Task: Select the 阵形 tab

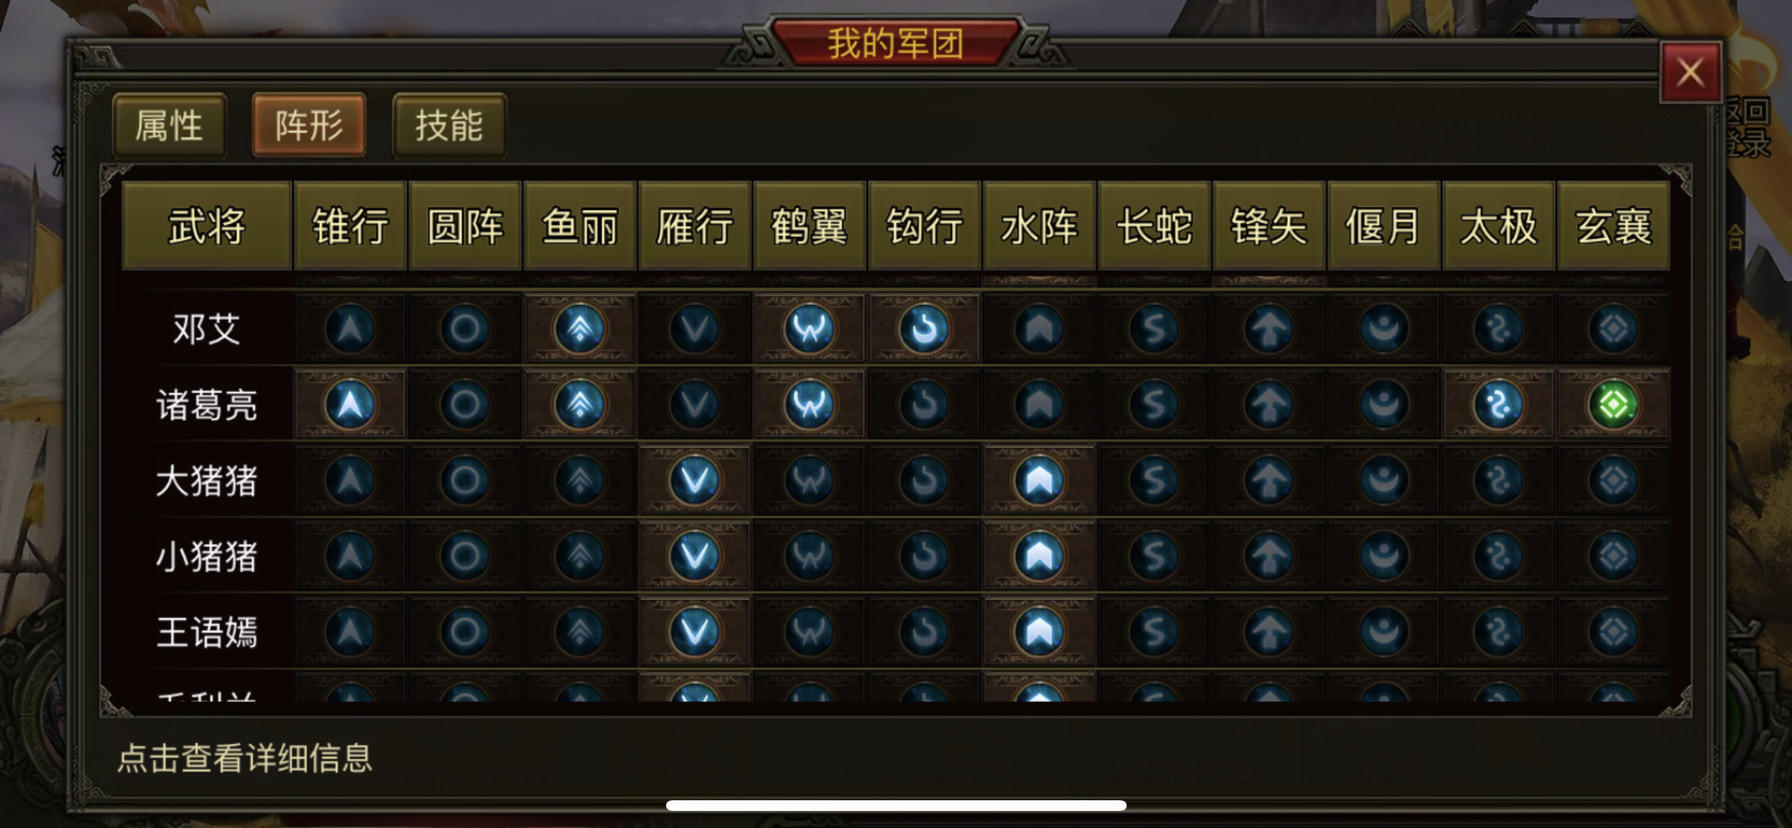Action: (309, 126)
